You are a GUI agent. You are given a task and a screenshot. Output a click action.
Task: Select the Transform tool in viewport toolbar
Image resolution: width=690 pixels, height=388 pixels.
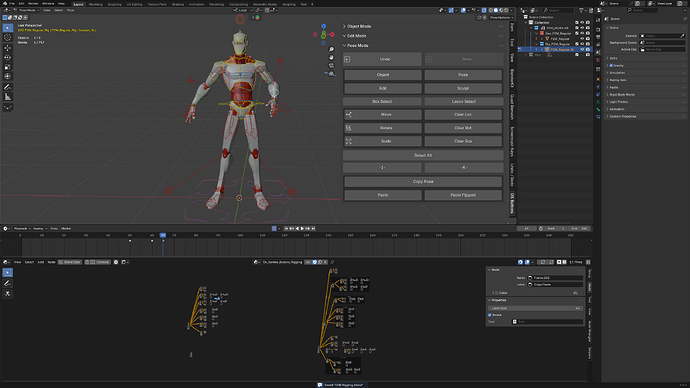[7, 77]
